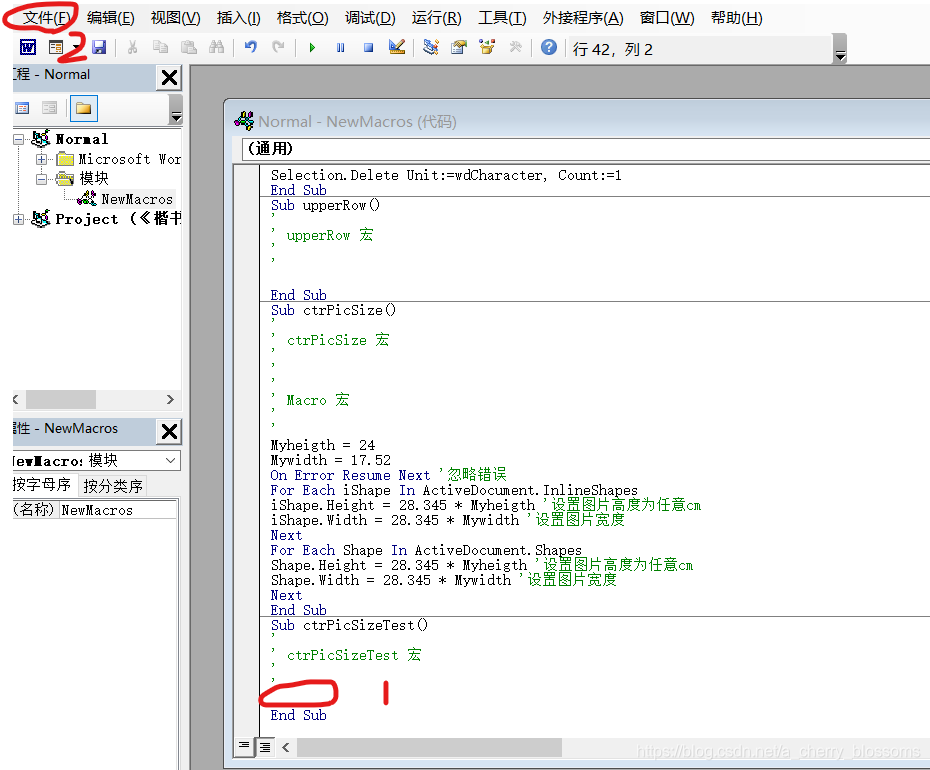Click code window horizontal scrollbar thumb
Image resolution: width=930 pixels, height=770 pixels.
(x=429, y=747)
